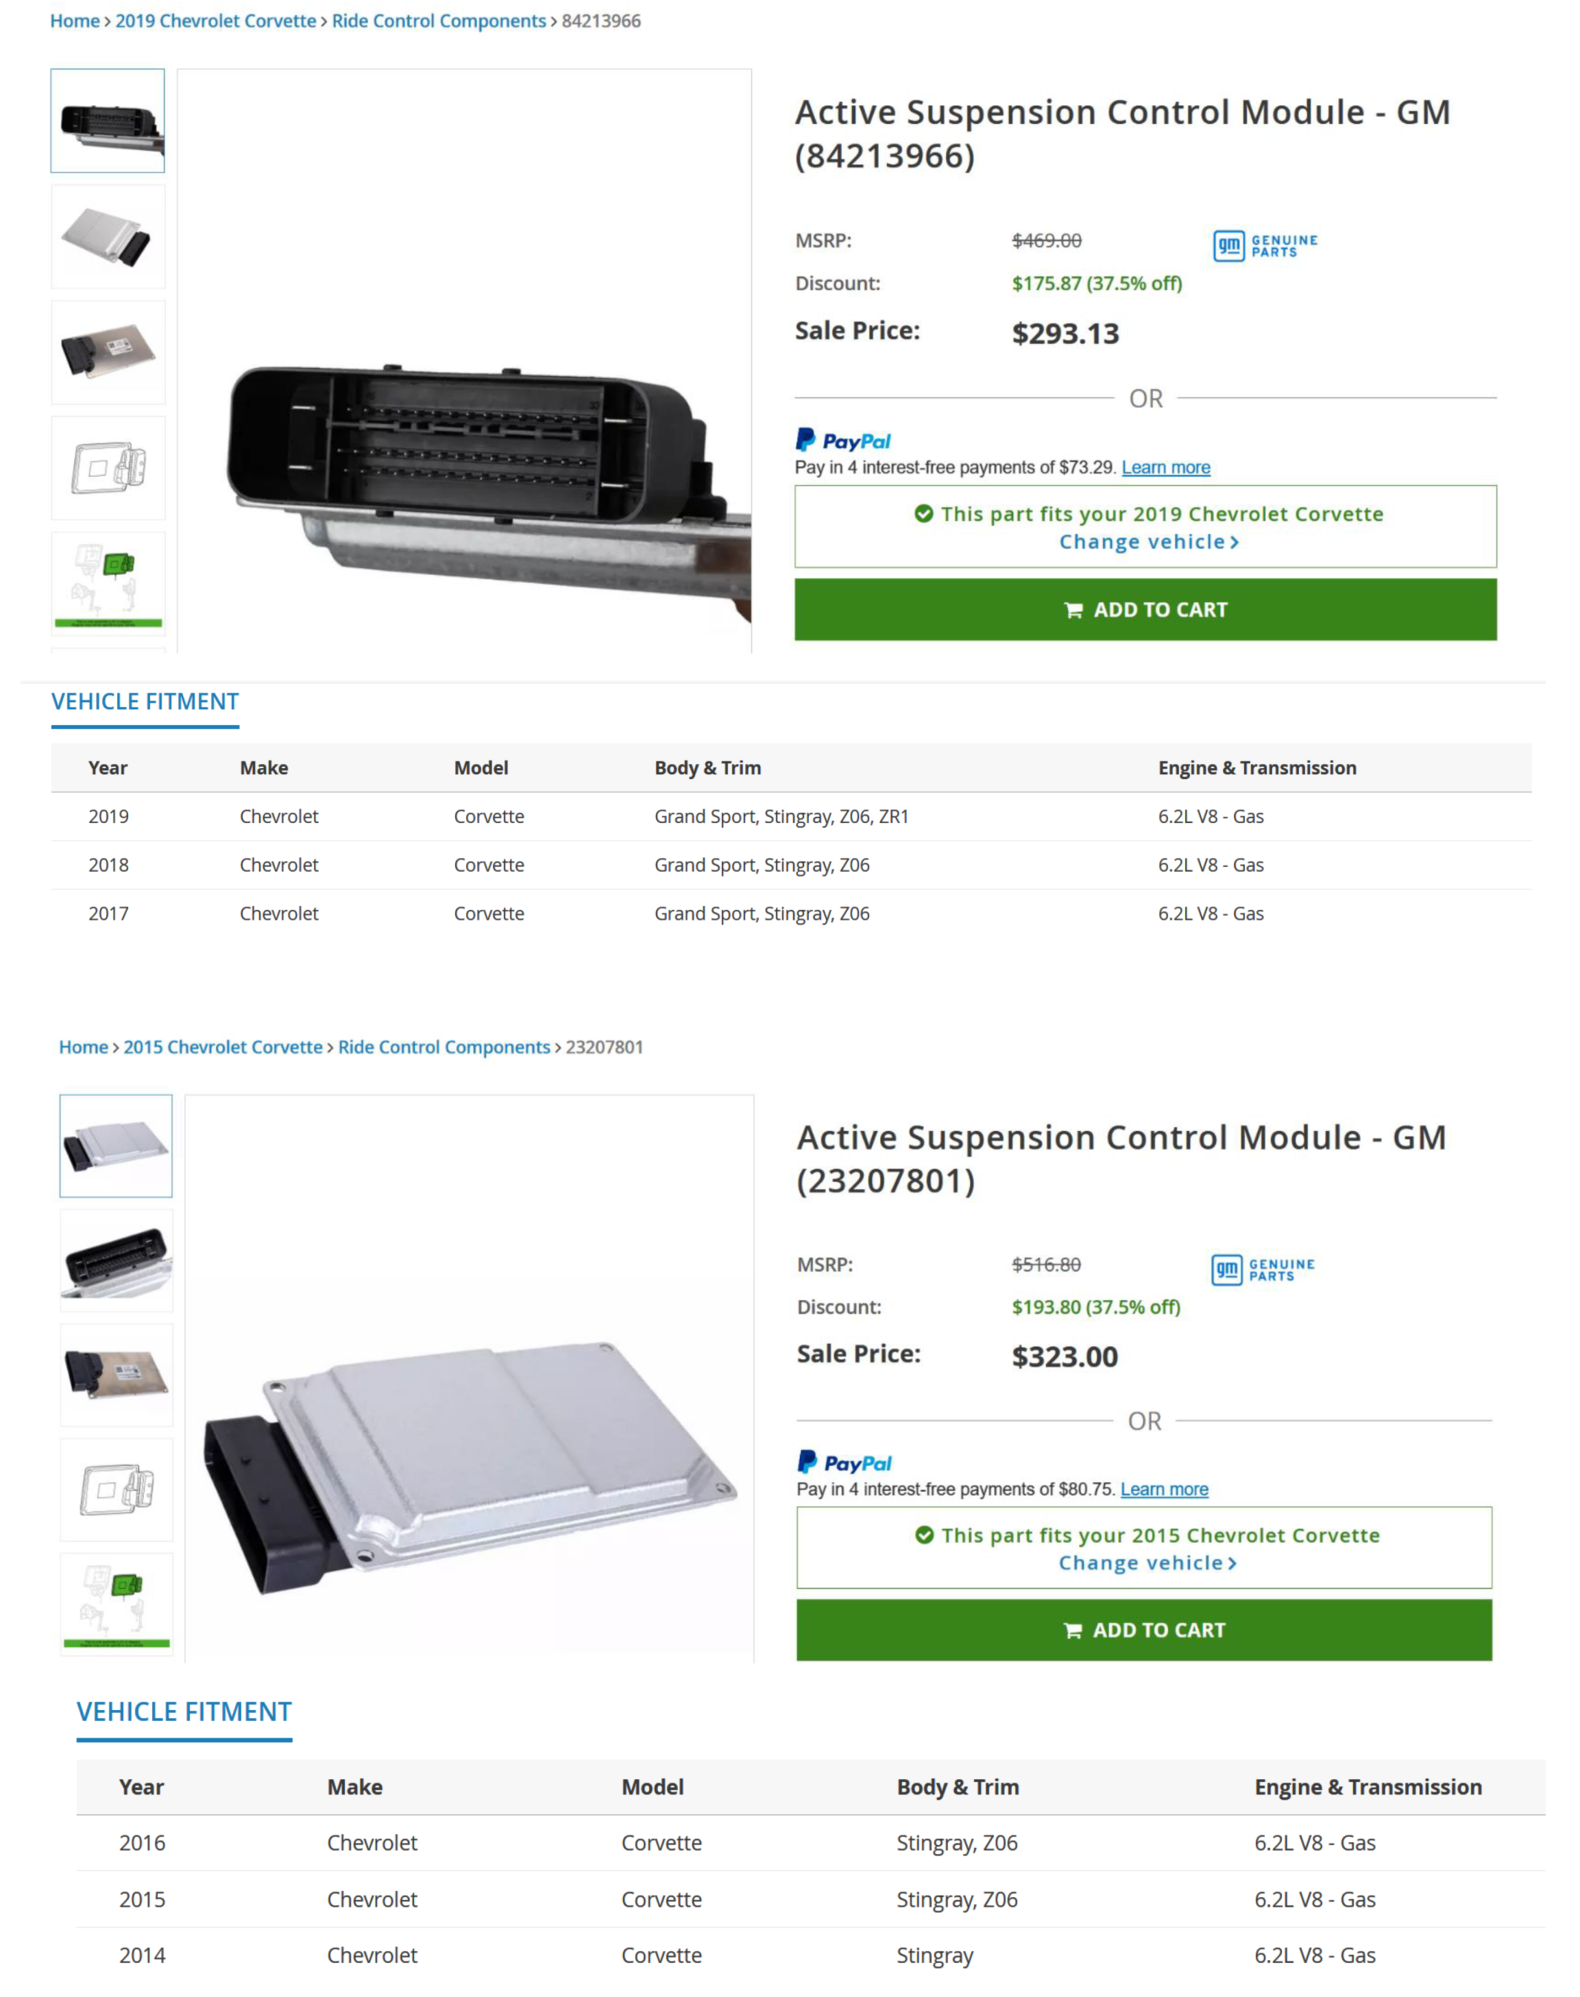The image size is (1580, 1997).
Task: Select the black connector thumbnail for part 23207801
Action: click(116, 1260)
